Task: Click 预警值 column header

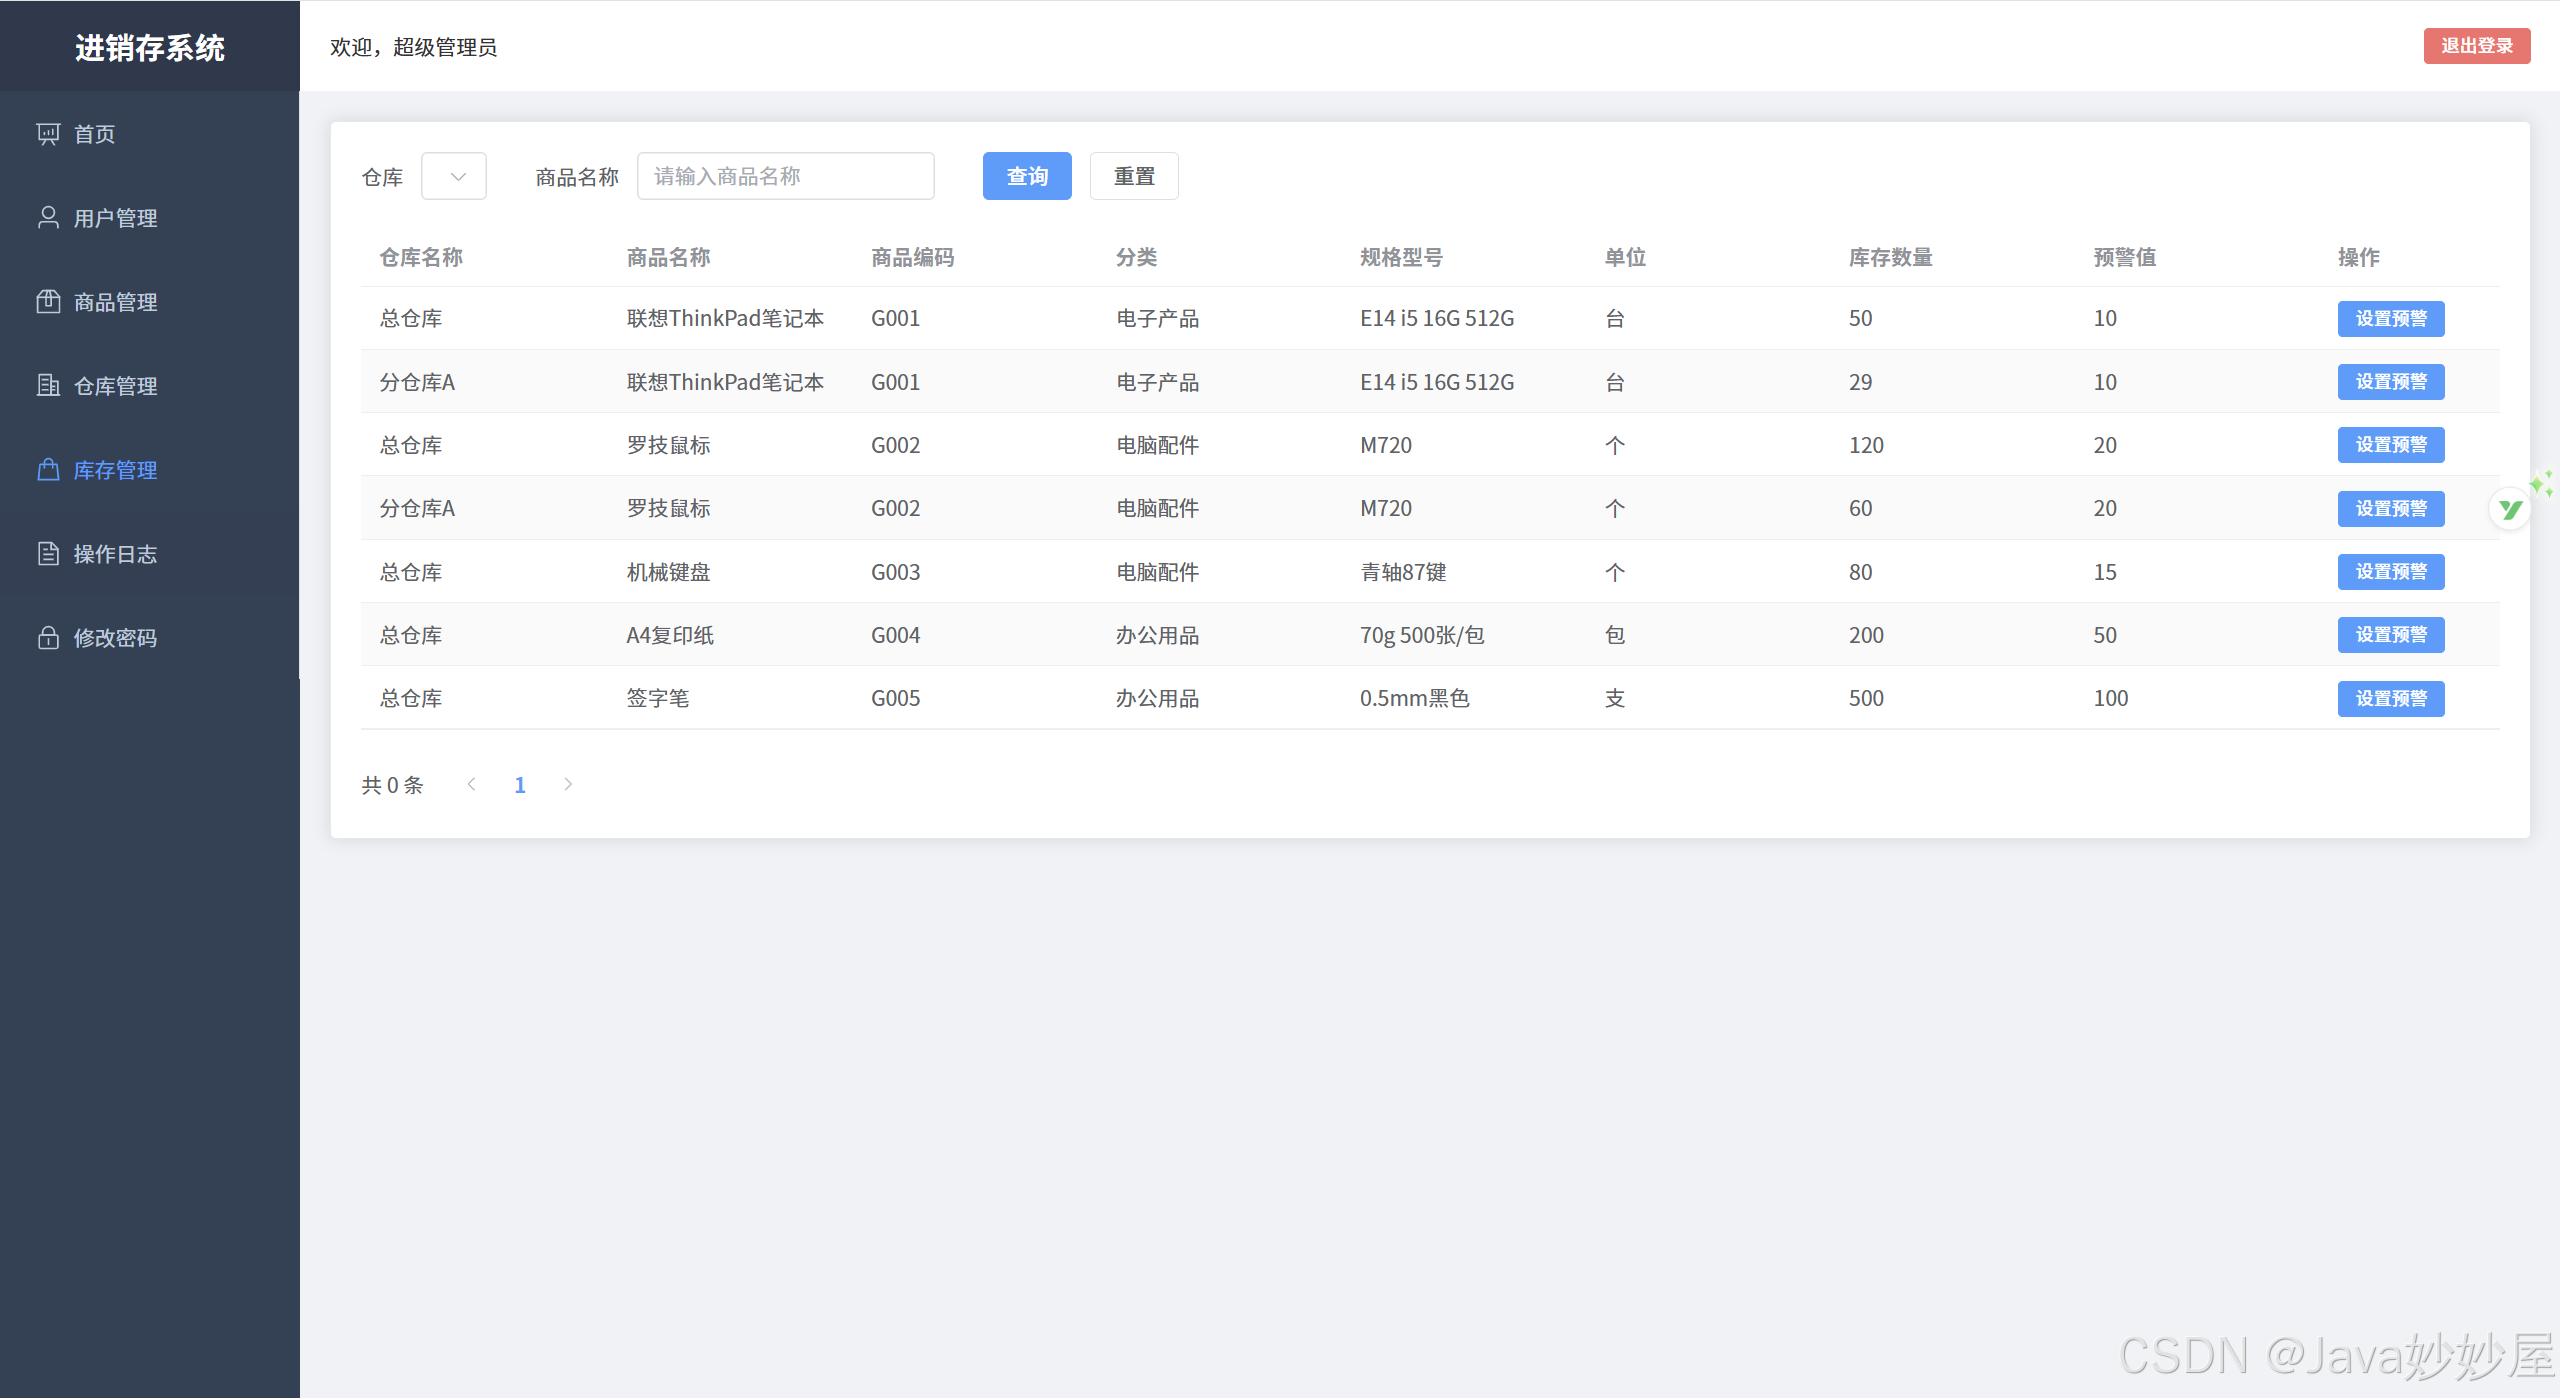Action: [2125, 257]
